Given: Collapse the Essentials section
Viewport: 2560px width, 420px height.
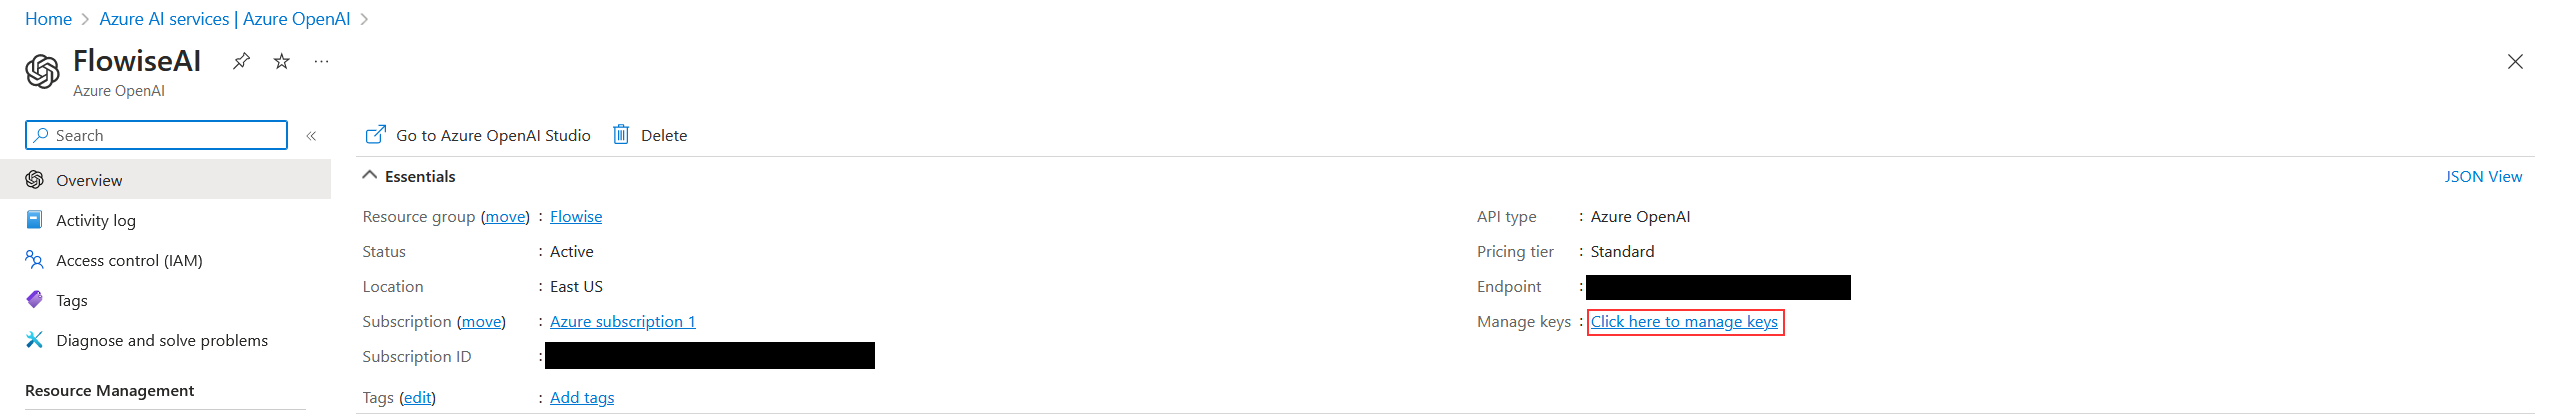Looking at the screenshot, I should (370, 176).
